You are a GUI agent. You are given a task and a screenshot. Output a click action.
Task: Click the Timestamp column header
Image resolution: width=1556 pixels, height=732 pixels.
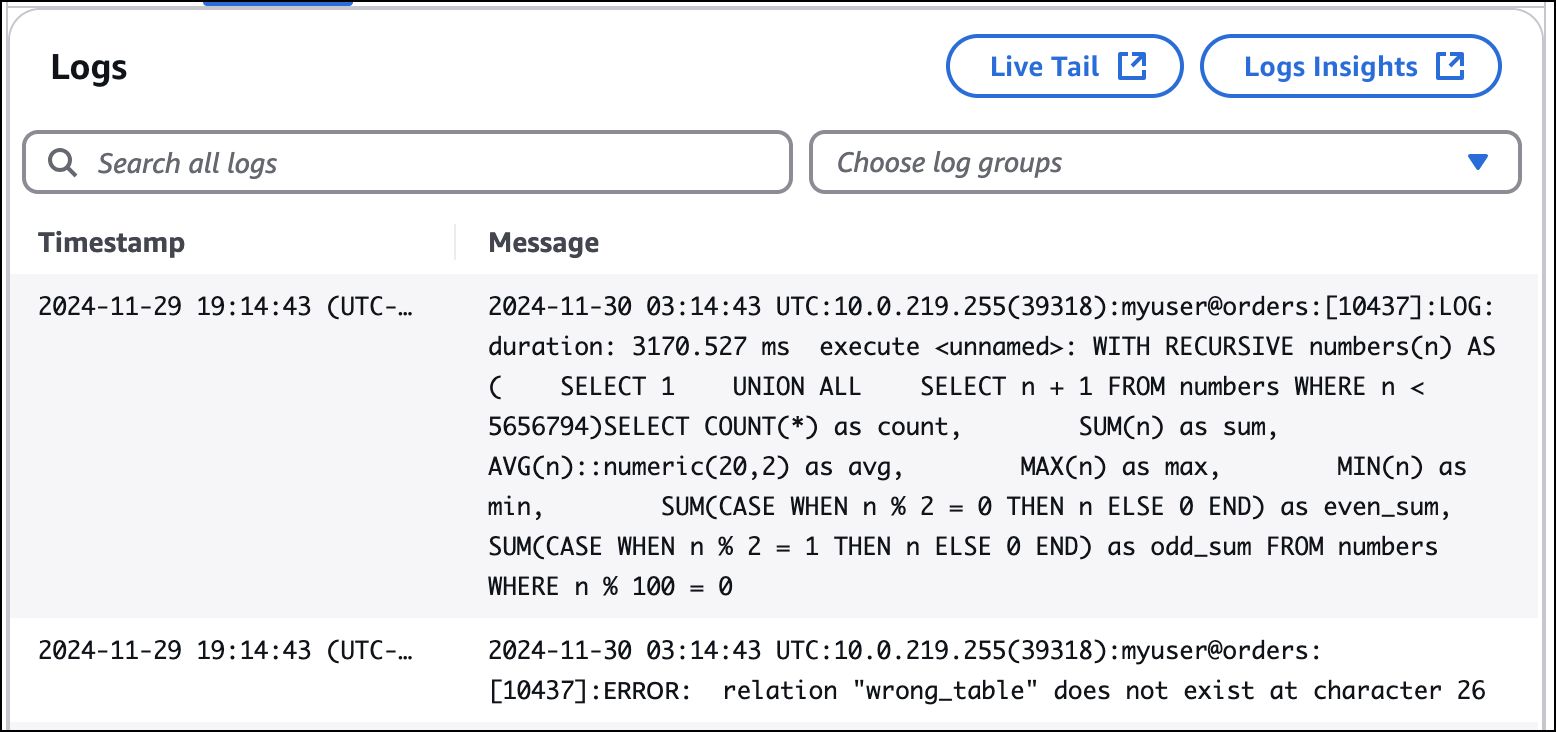pos(111,243)
